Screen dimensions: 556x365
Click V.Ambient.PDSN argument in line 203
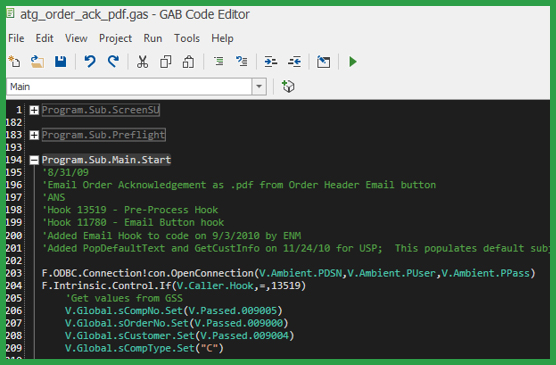(x=301, y=273)
